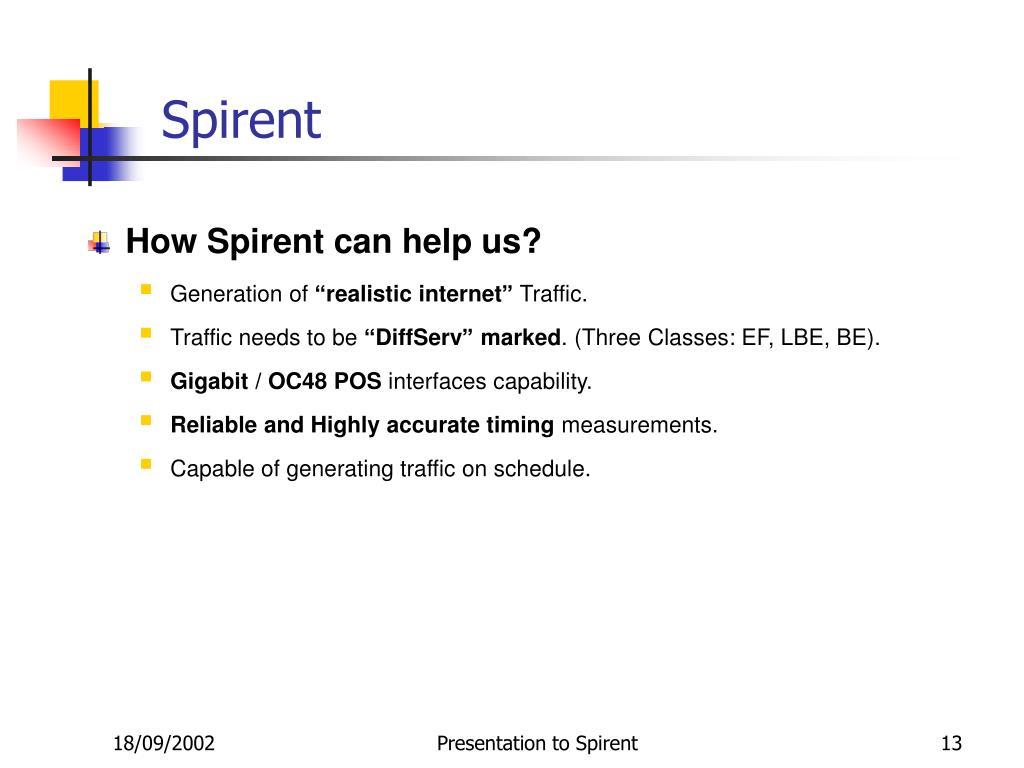Click the yellow-red-blue squares logo graphic
This screenshot has height=768, width=1024.
(78, 129)
